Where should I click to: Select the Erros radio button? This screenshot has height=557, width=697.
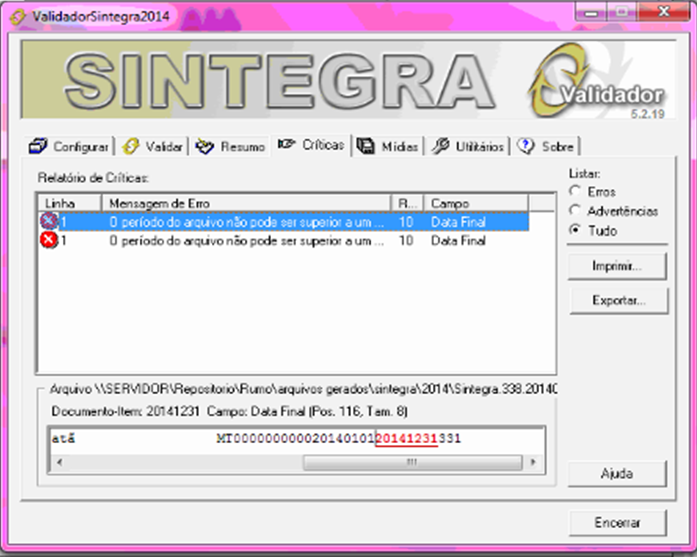tap(575, 191)
